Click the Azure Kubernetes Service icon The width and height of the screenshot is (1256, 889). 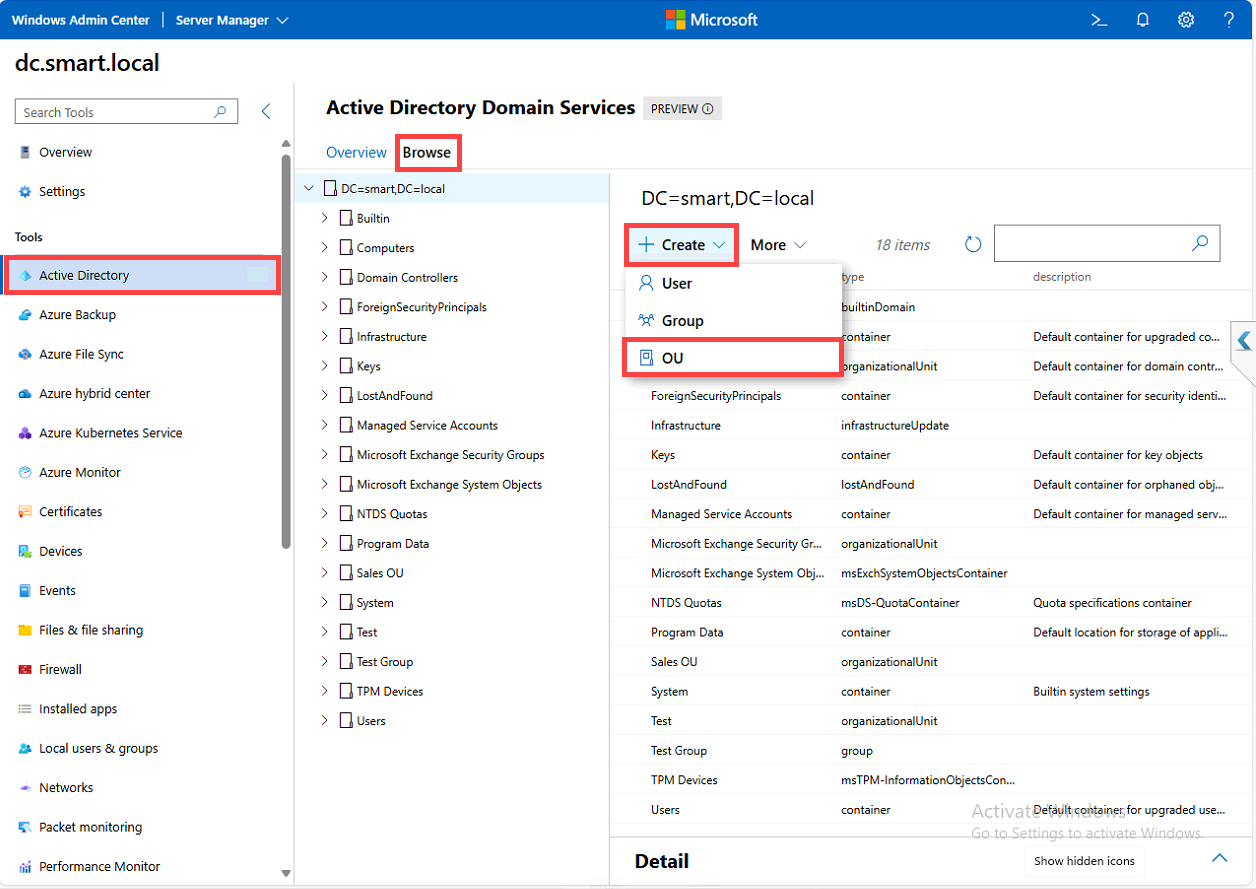click(x=25, y=433)
